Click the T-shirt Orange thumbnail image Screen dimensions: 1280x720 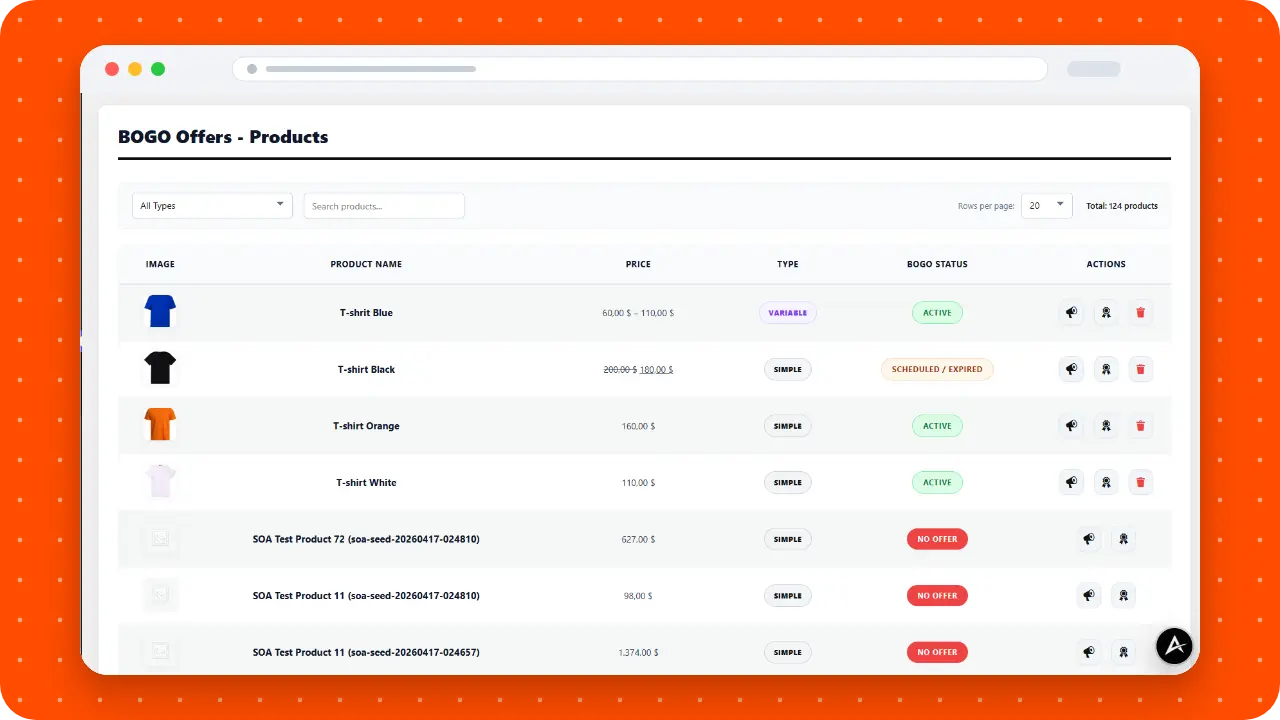[x=160, y=425]
